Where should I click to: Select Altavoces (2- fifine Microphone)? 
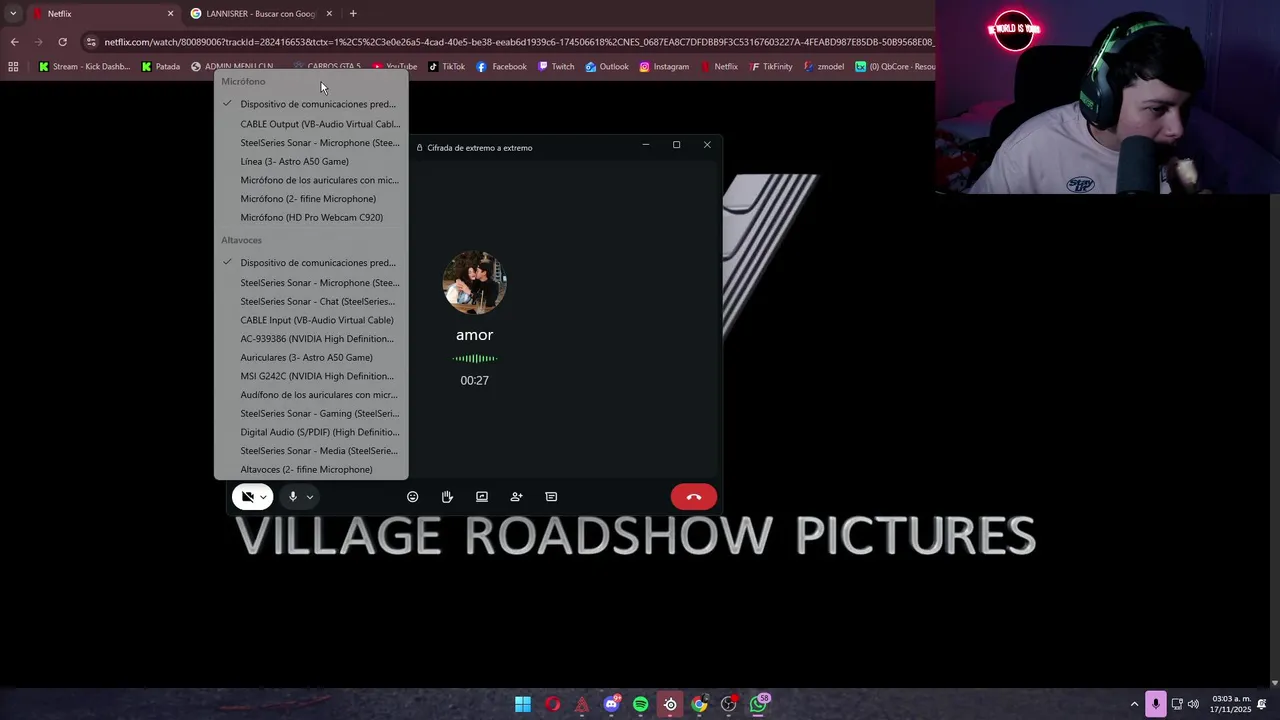311,469
